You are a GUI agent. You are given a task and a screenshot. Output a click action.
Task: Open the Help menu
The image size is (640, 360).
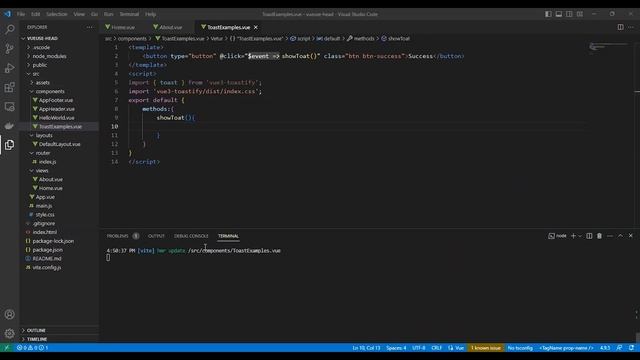tap(151, 14)
